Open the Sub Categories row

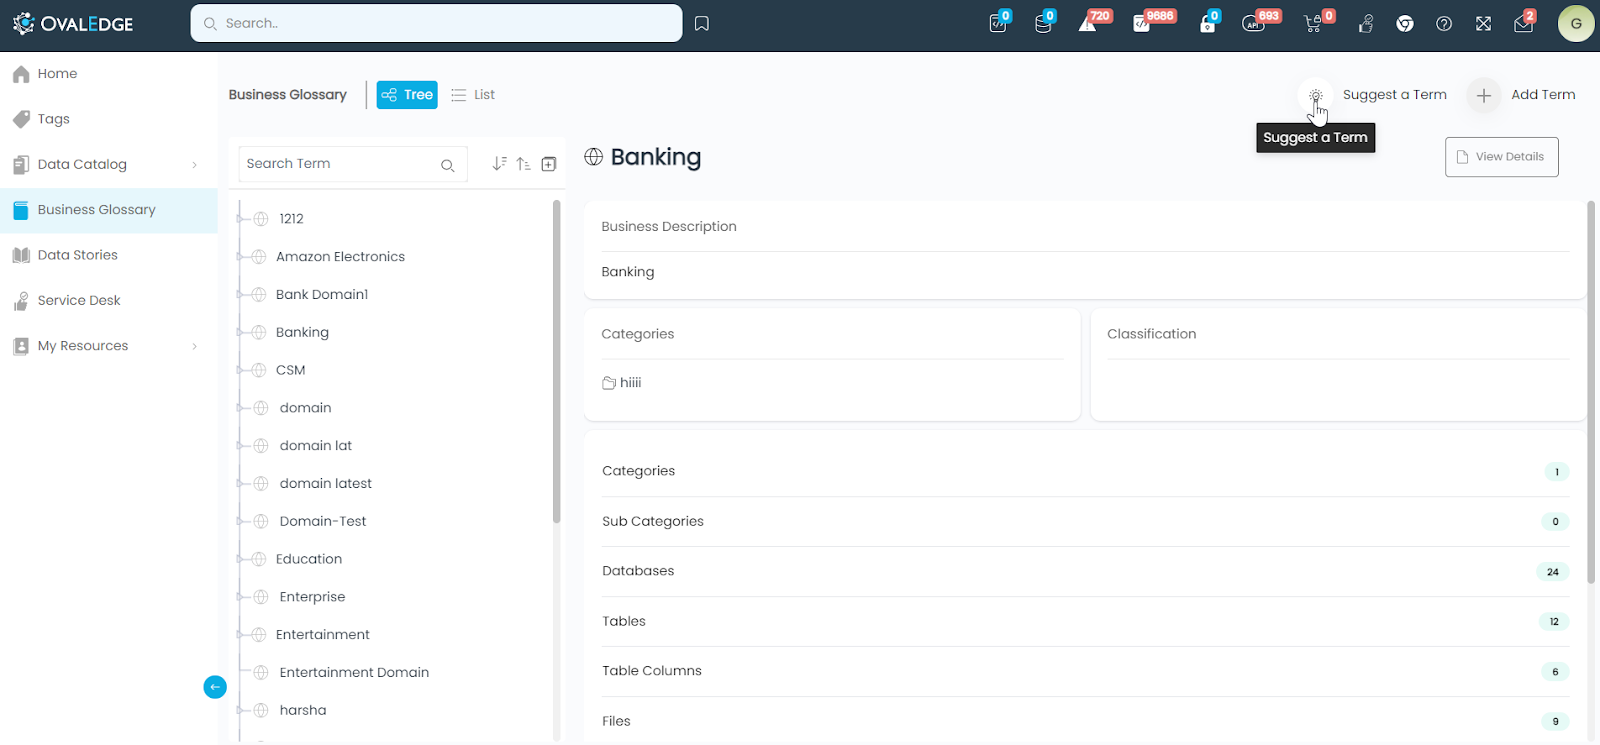[1085, 521]
